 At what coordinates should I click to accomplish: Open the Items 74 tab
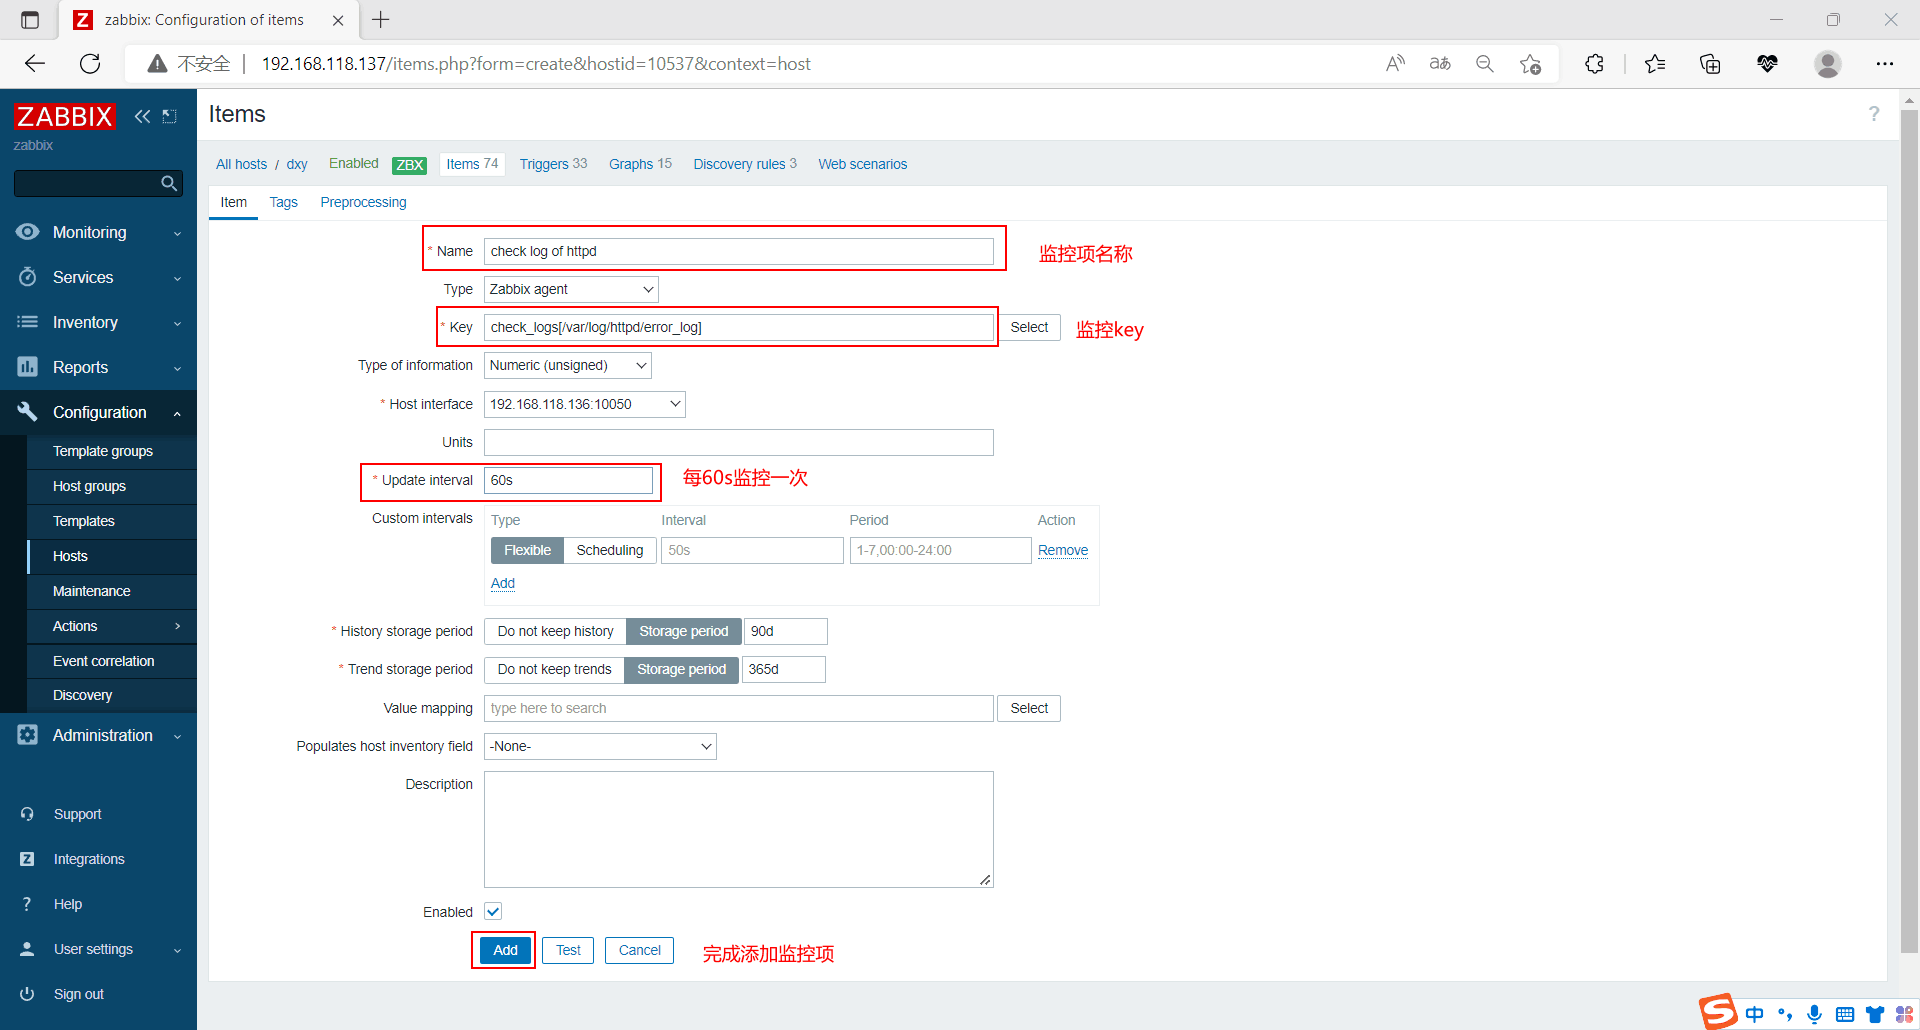[x=472, y=164]
